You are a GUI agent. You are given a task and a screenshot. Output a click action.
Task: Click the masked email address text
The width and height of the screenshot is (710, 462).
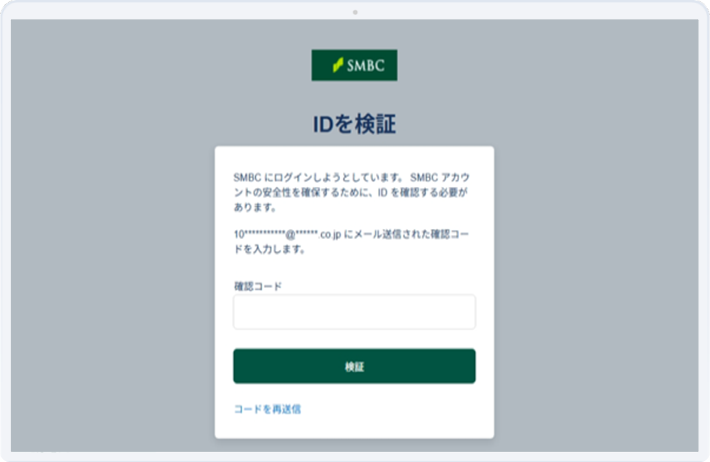pyautogui.click(x=287, y=235)
